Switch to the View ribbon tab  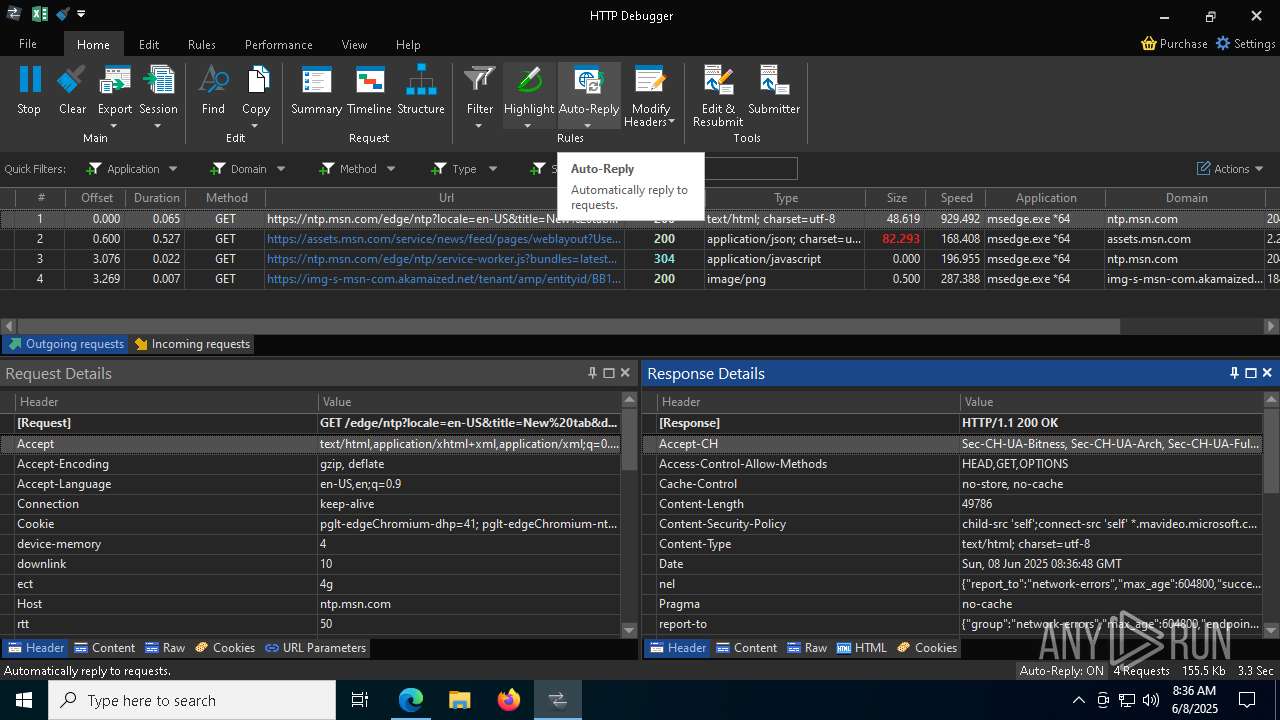tap(354, 44)
